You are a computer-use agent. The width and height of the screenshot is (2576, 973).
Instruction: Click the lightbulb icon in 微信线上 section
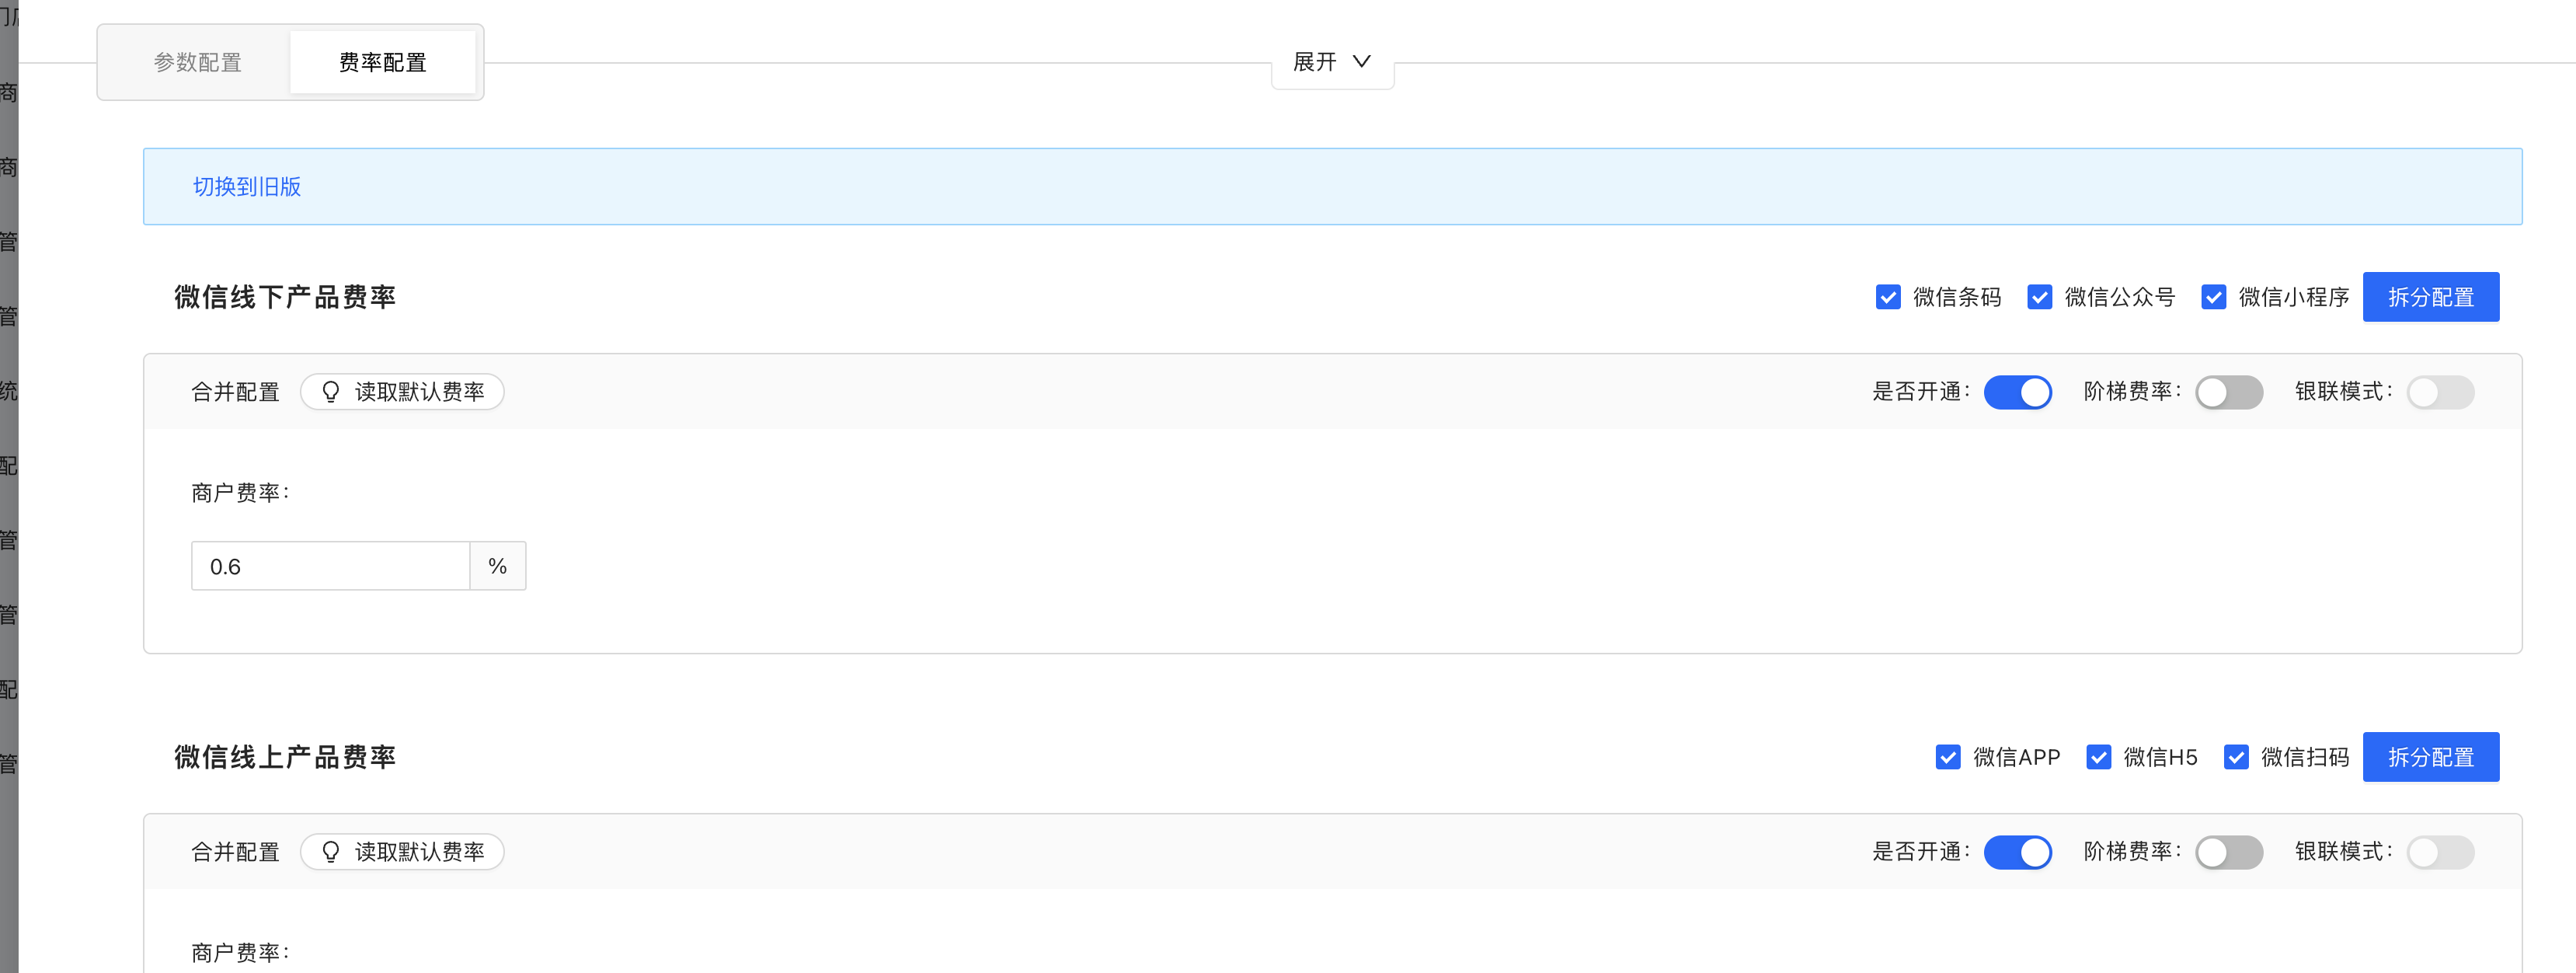click(x=330, y=851)
